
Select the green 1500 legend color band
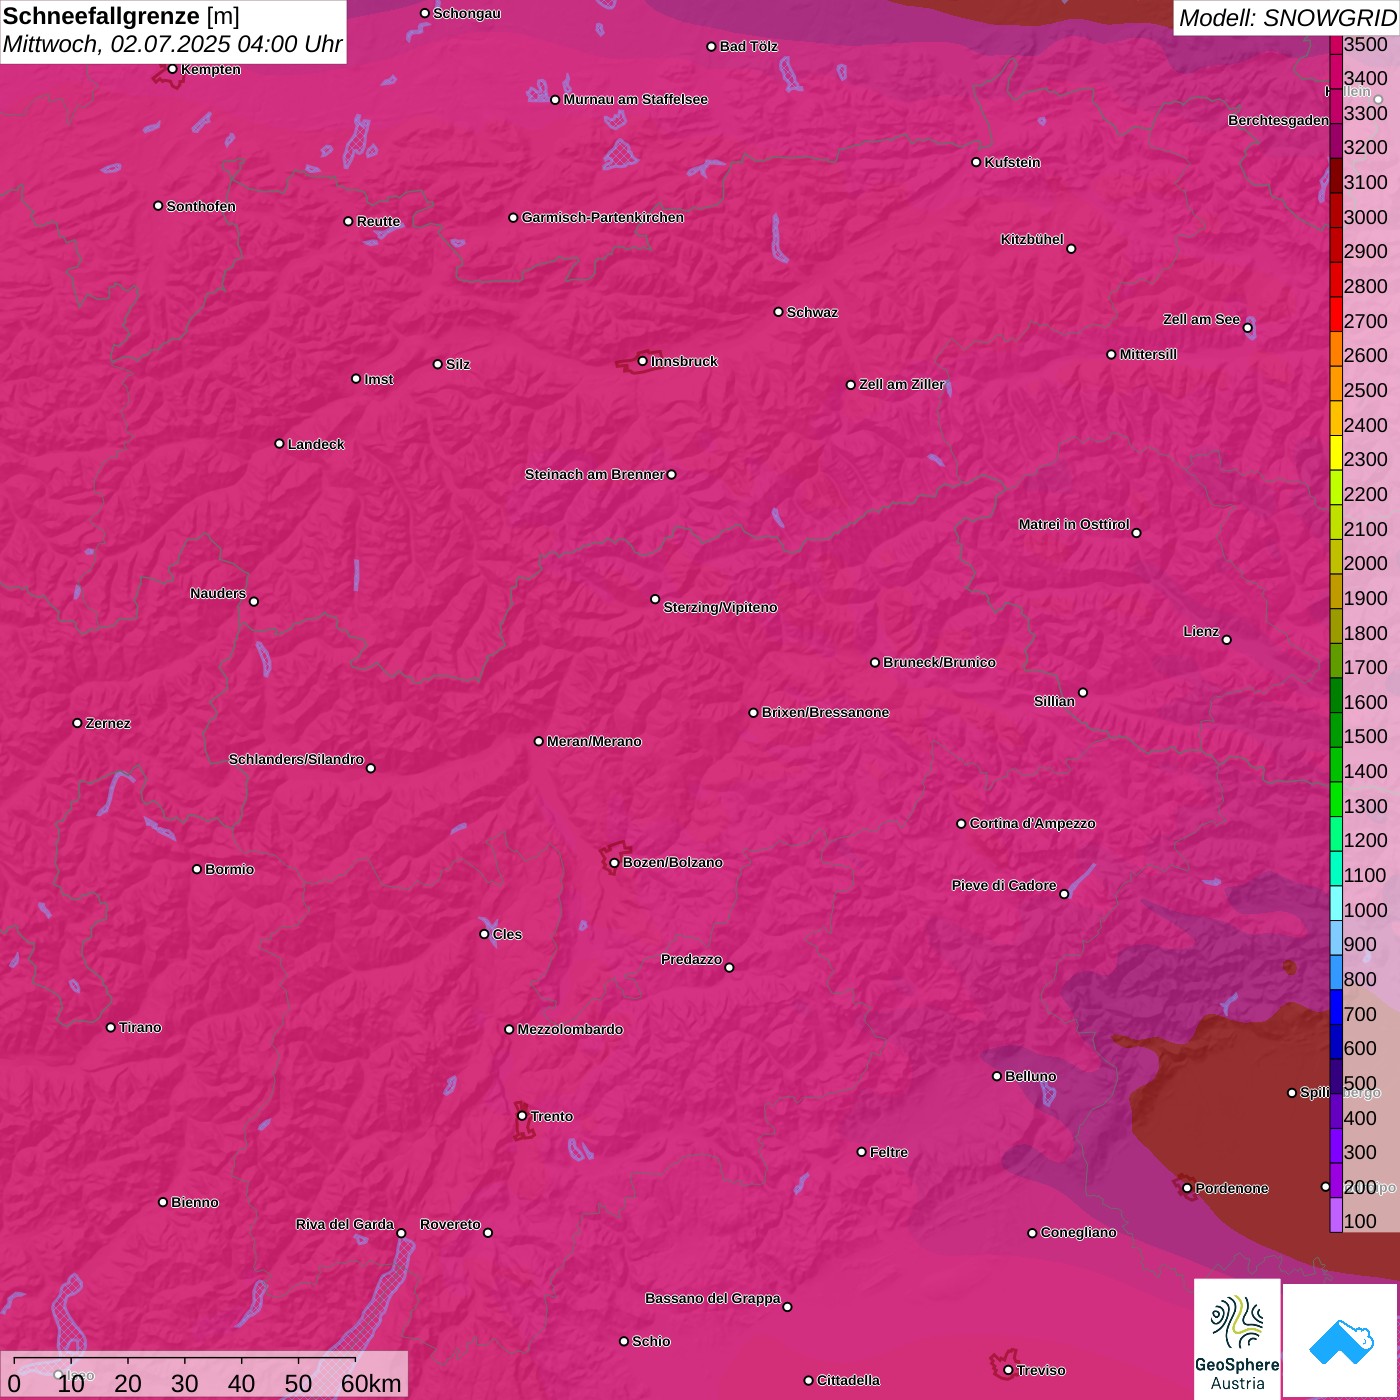tap(1336, 730)
